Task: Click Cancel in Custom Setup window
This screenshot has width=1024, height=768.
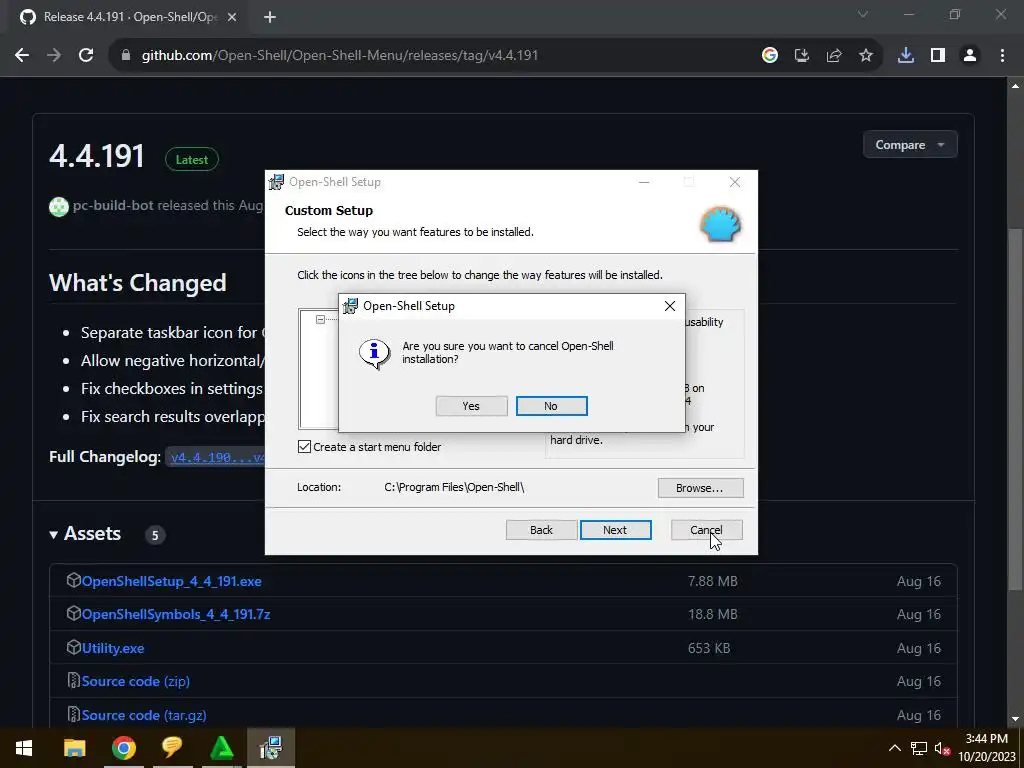Action: coord(706,530)
